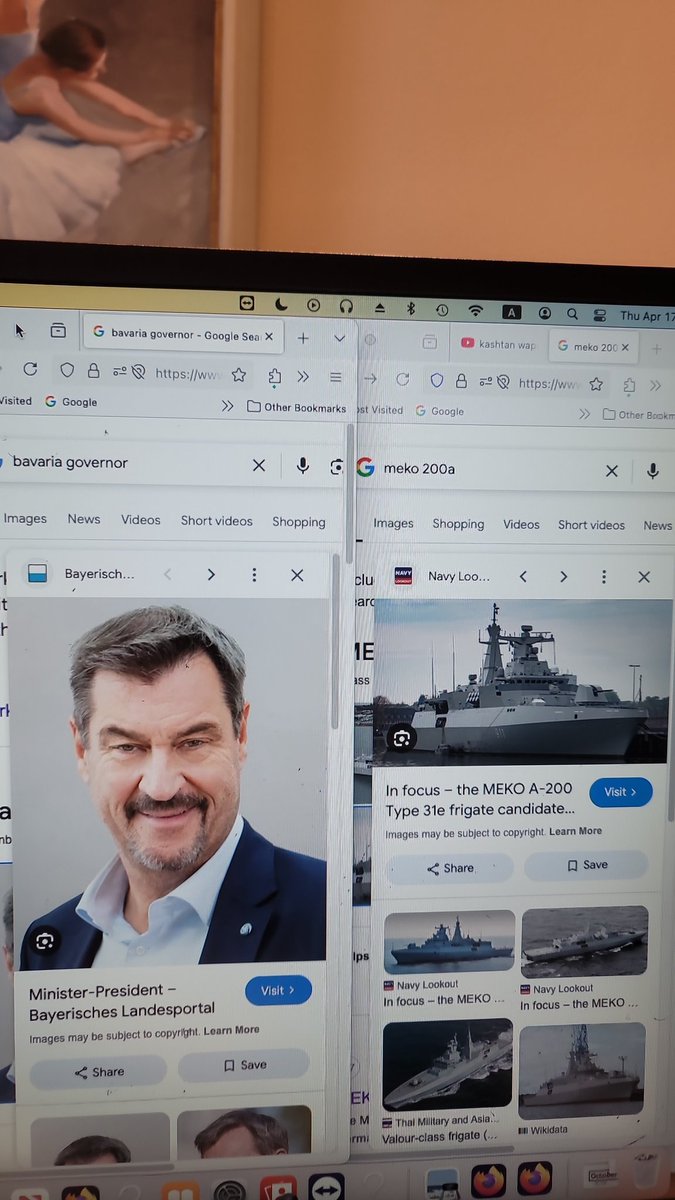Open Other Bookmarks folder in bavaria governor window

coord(296,407)
